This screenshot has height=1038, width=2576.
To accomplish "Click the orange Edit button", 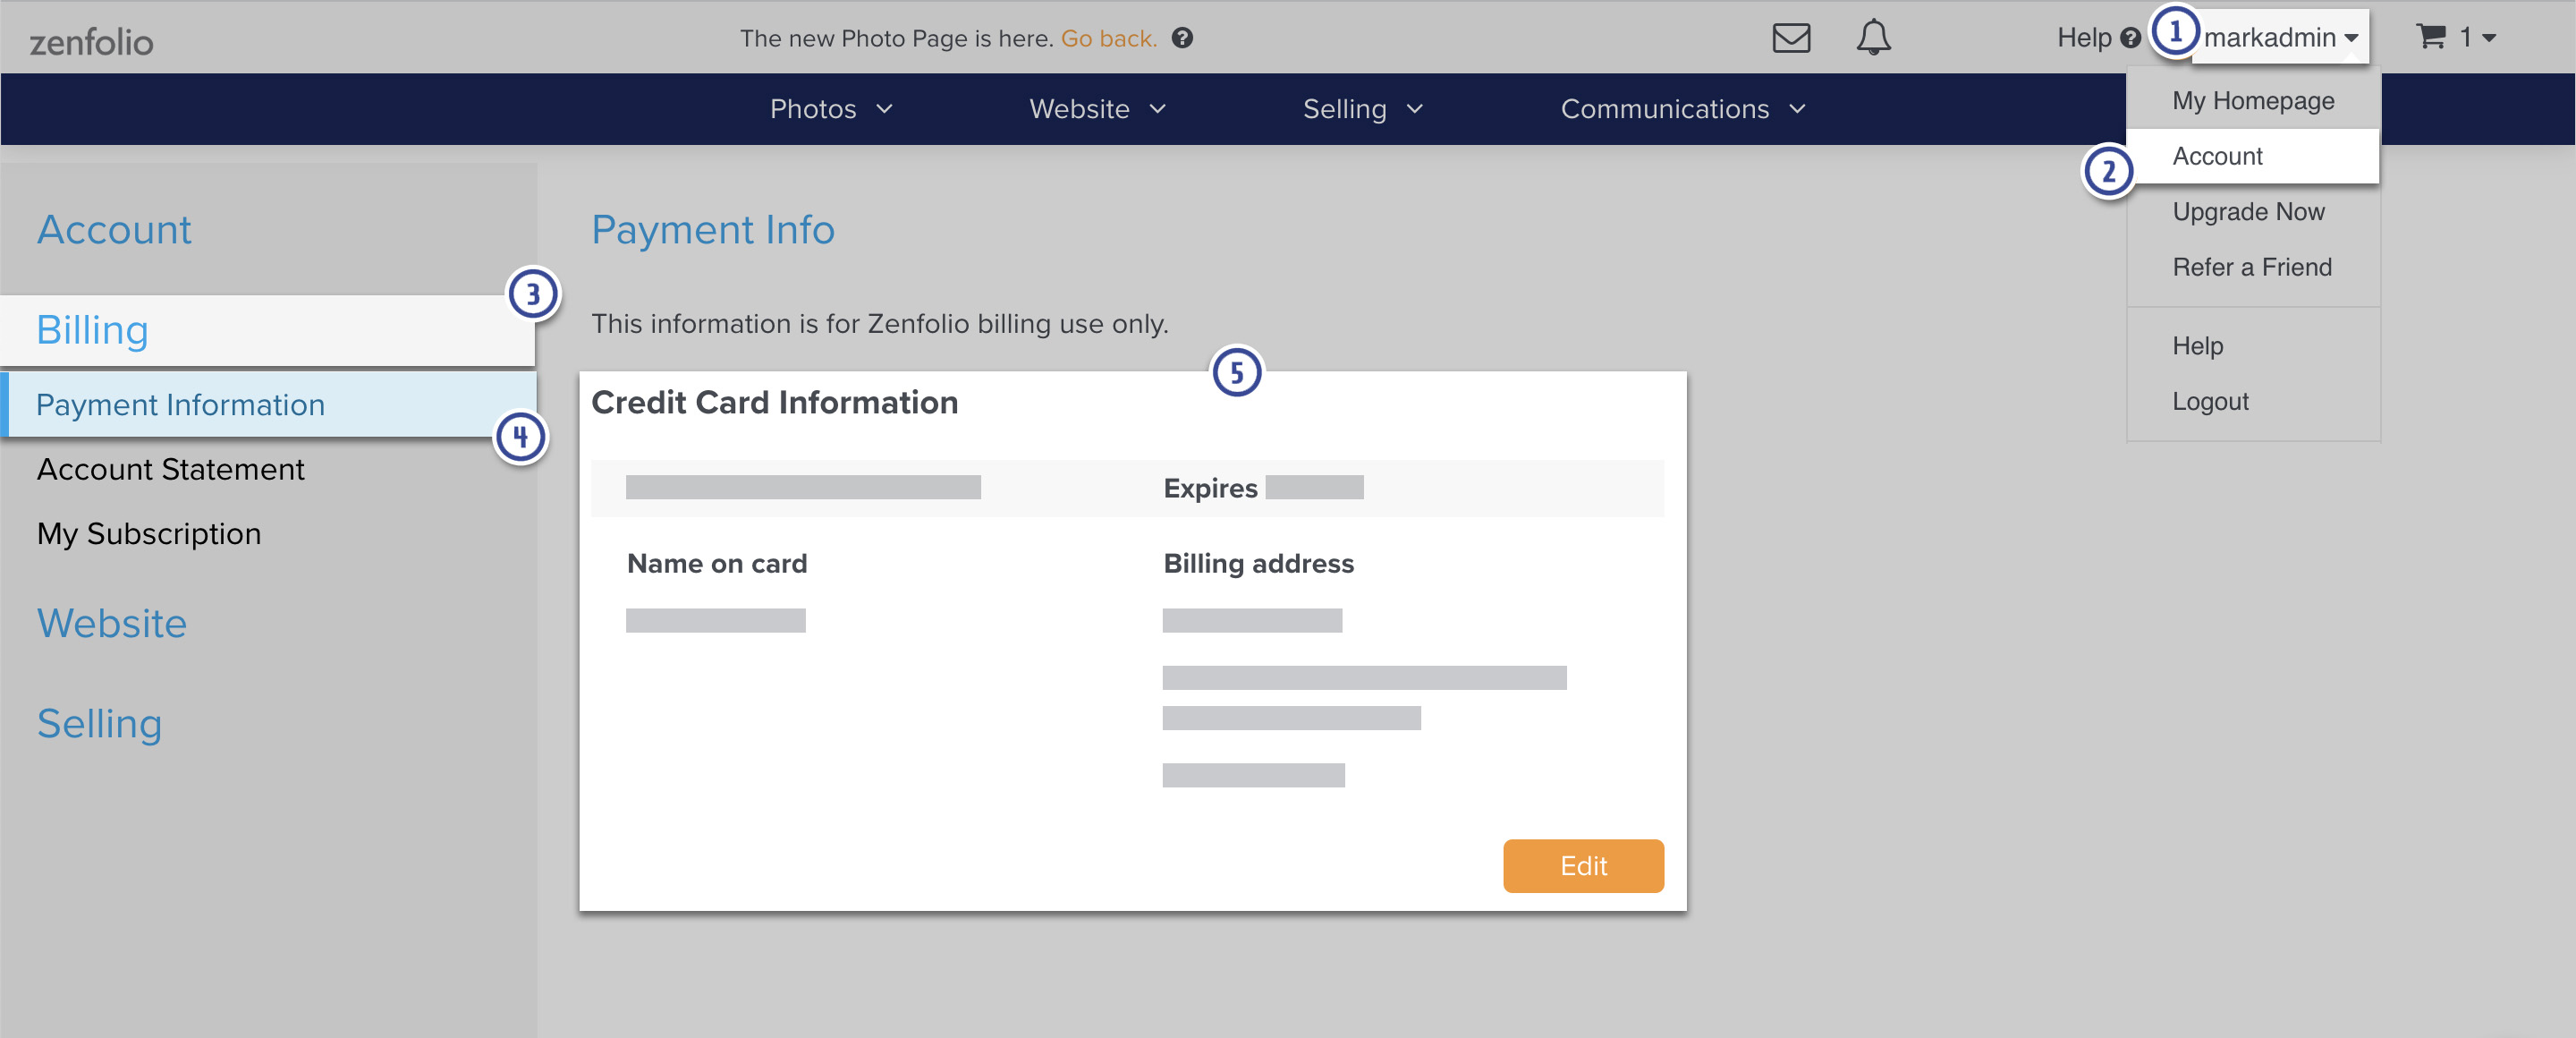I will pos(1582,866).
